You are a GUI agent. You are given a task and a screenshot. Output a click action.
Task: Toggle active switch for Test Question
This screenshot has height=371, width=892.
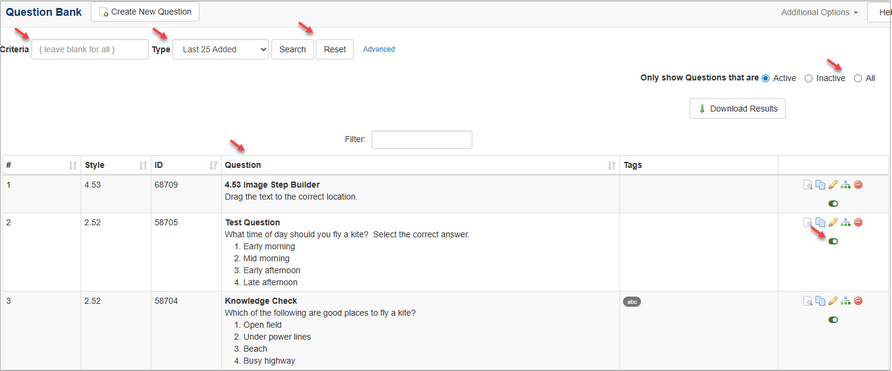(833, 241)
